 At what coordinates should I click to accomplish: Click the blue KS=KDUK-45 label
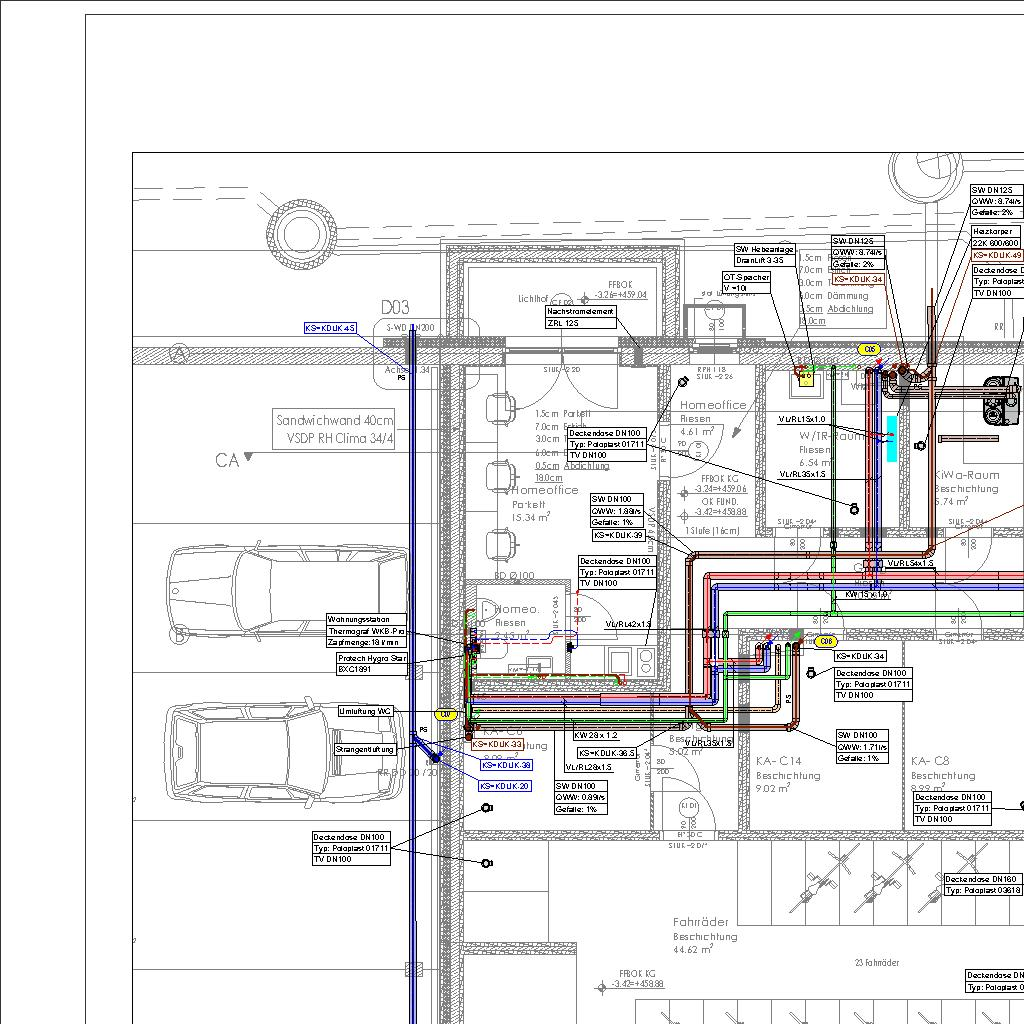331,328
